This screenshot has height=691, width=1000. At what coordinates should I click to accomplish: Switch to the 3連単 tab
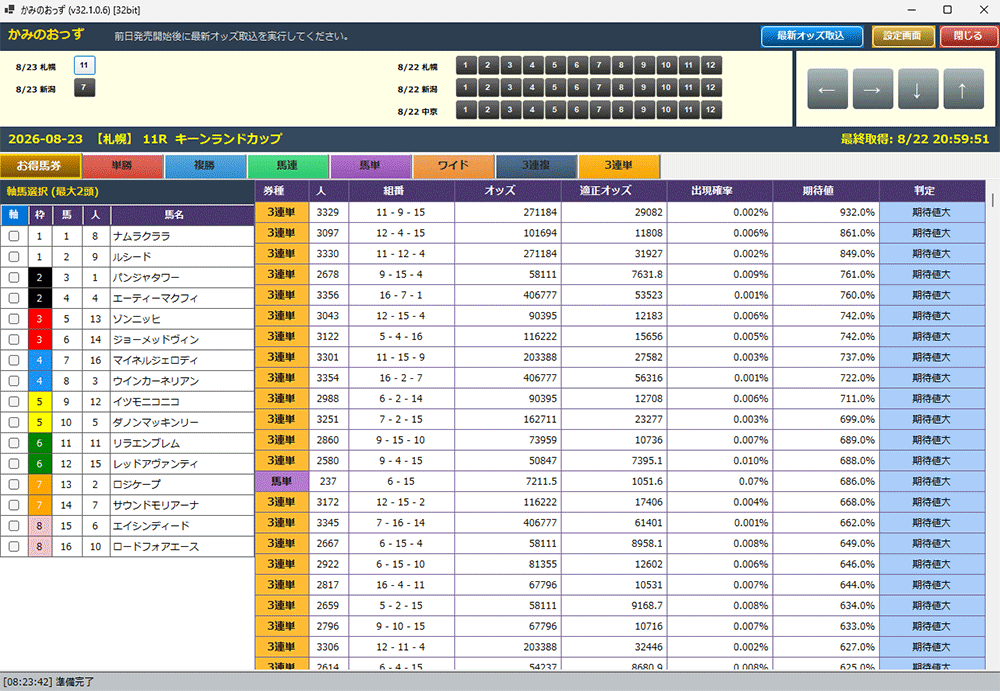[619, 166]
